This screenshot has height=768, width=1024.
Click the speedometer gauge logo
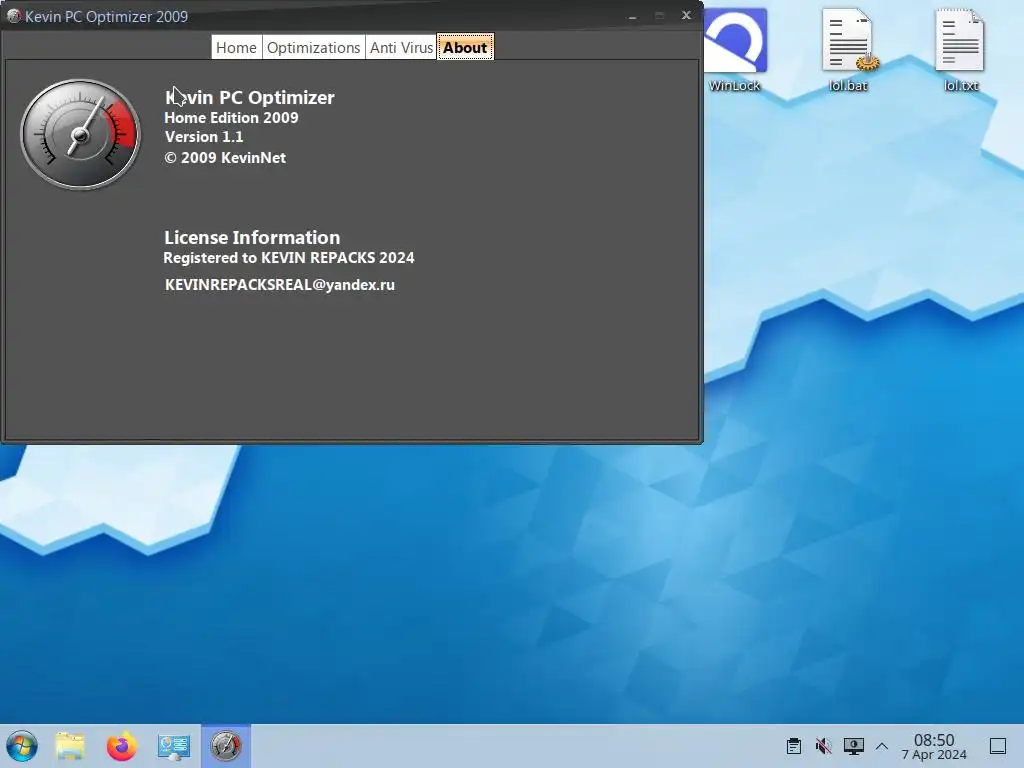pos(80,135)
